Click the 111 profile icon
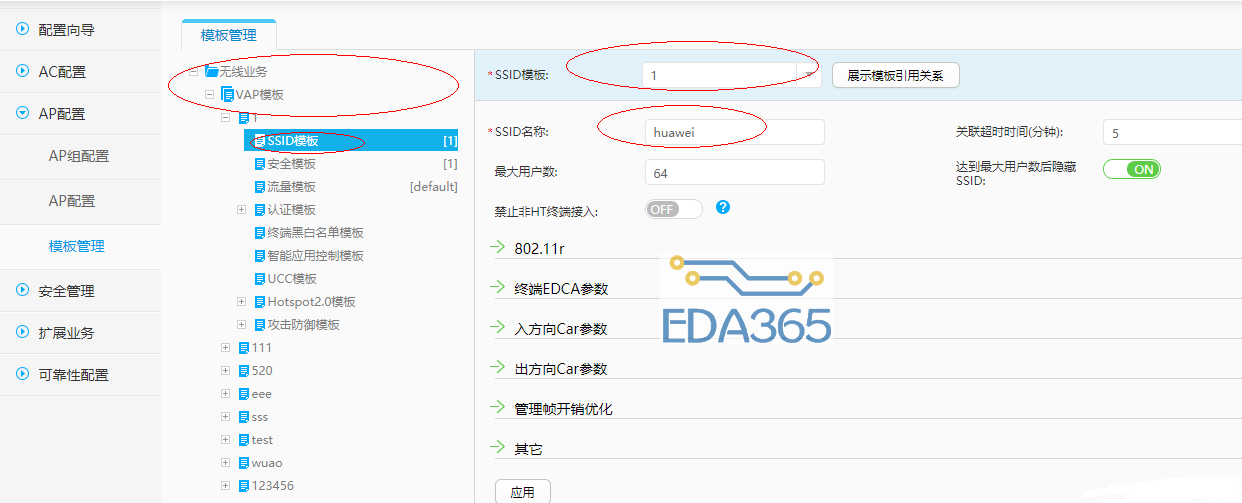Image resolution: width=1242 pixels, height=503 pixels. point(244,348)
